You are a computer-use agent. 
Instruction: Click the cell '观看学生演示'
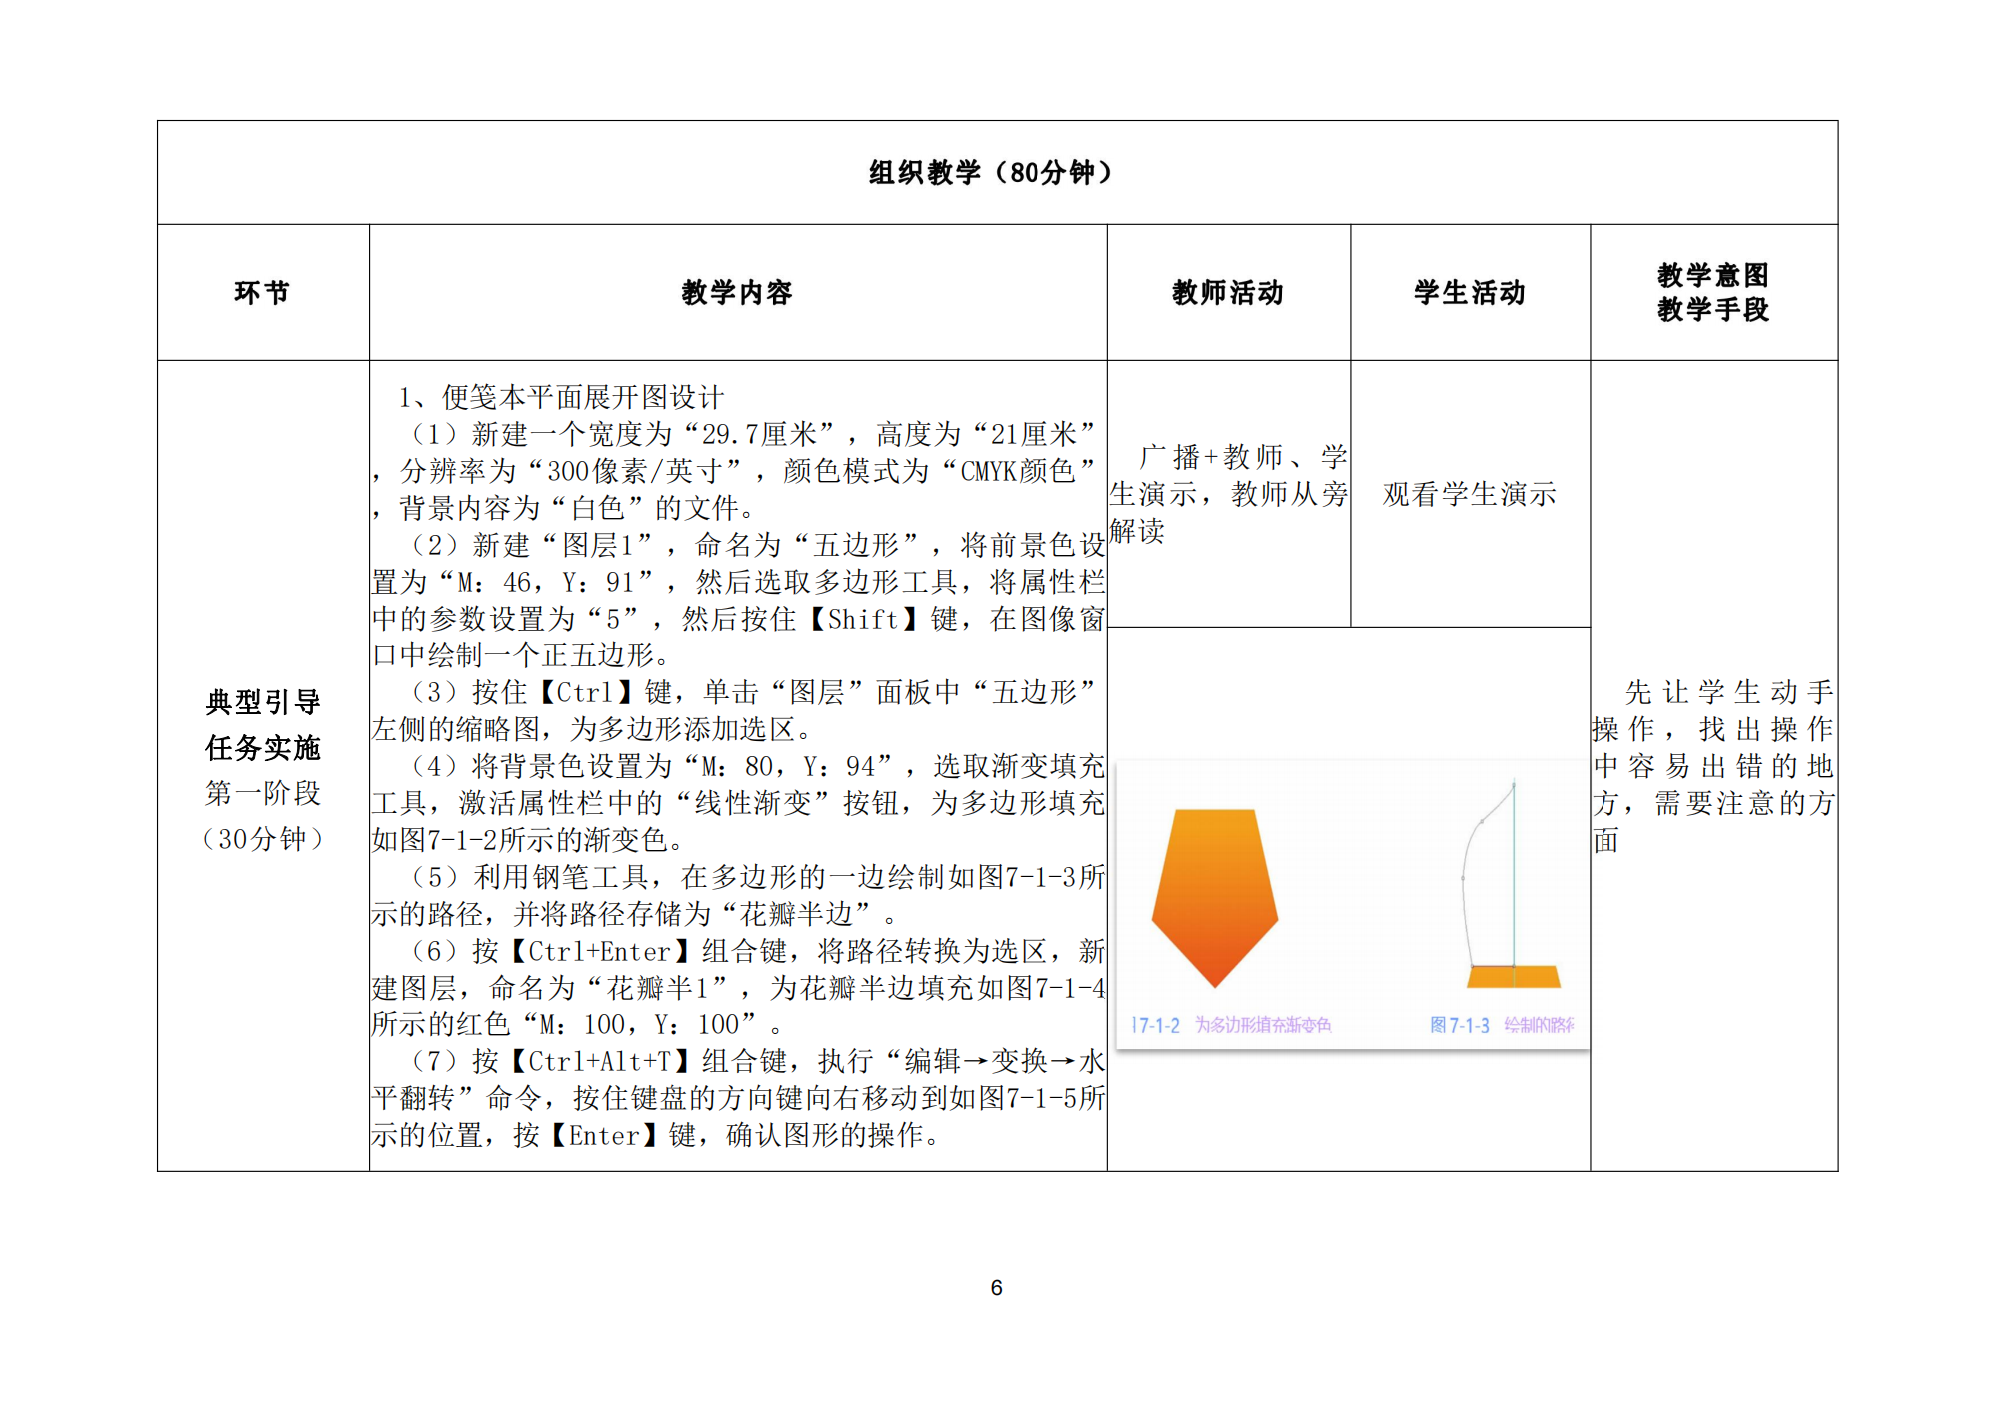click(1469, 493)
